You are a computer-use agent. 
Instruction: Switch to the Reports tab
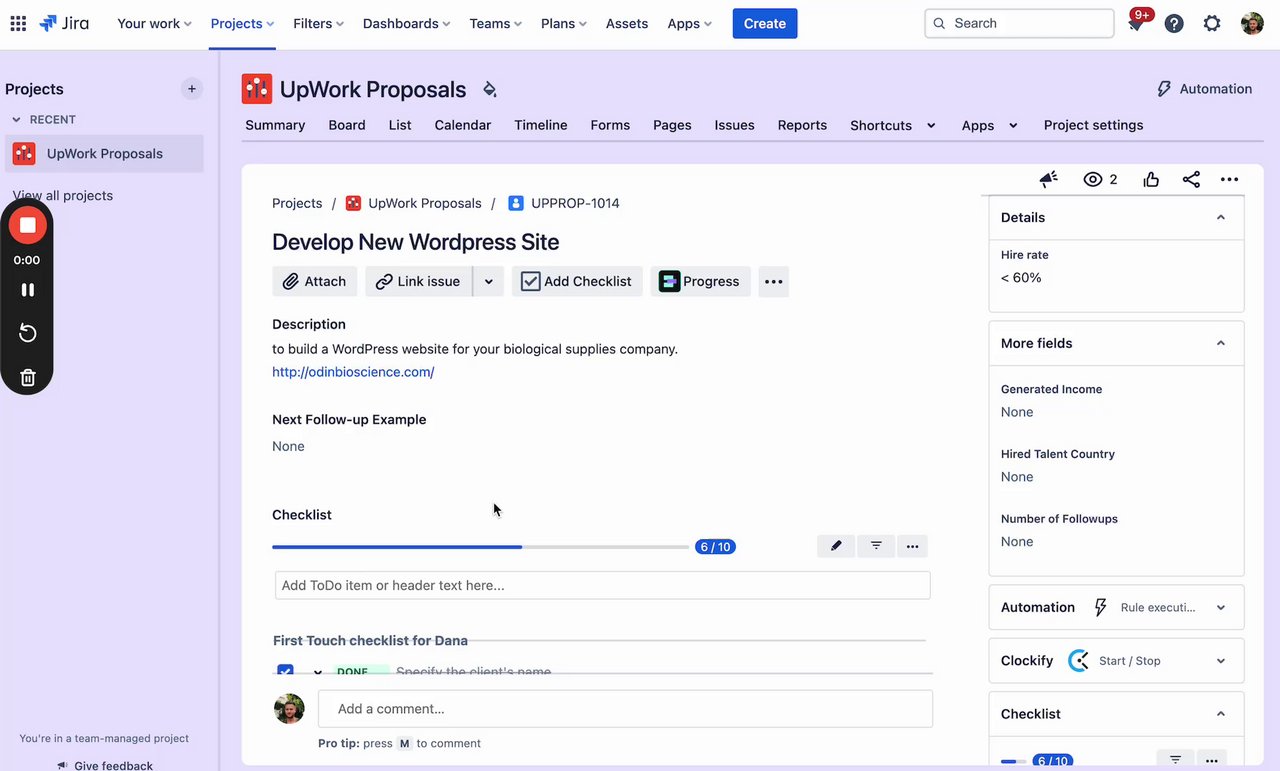tap(802, 125)
